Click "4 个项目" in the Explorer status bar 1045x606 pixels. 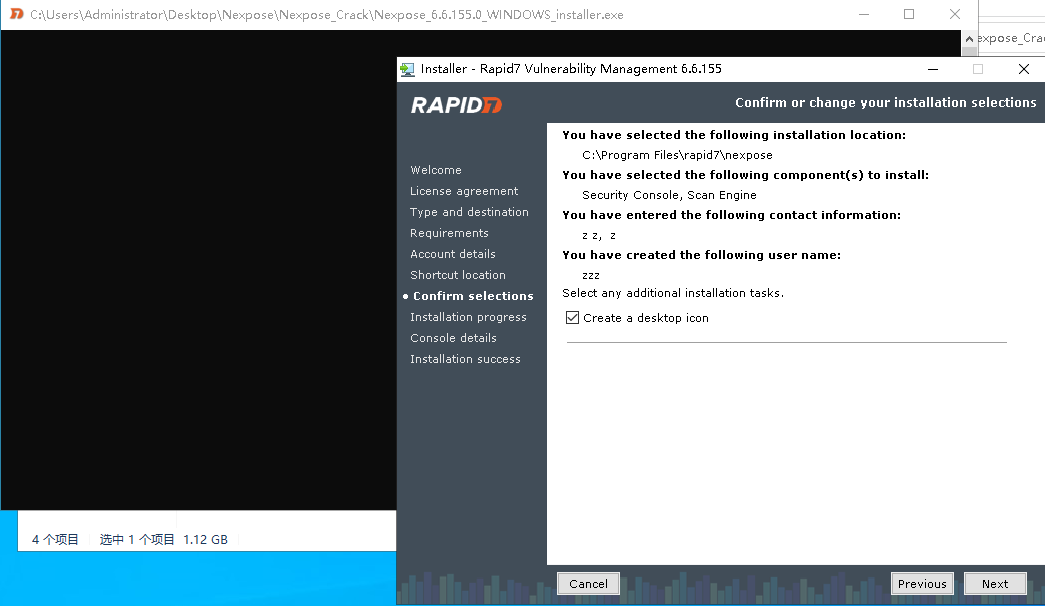tap(55, 539)
